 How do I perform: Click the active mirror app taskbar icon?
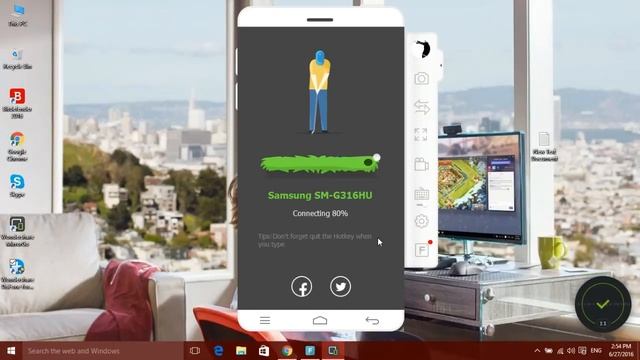click(x=333, y=351)
